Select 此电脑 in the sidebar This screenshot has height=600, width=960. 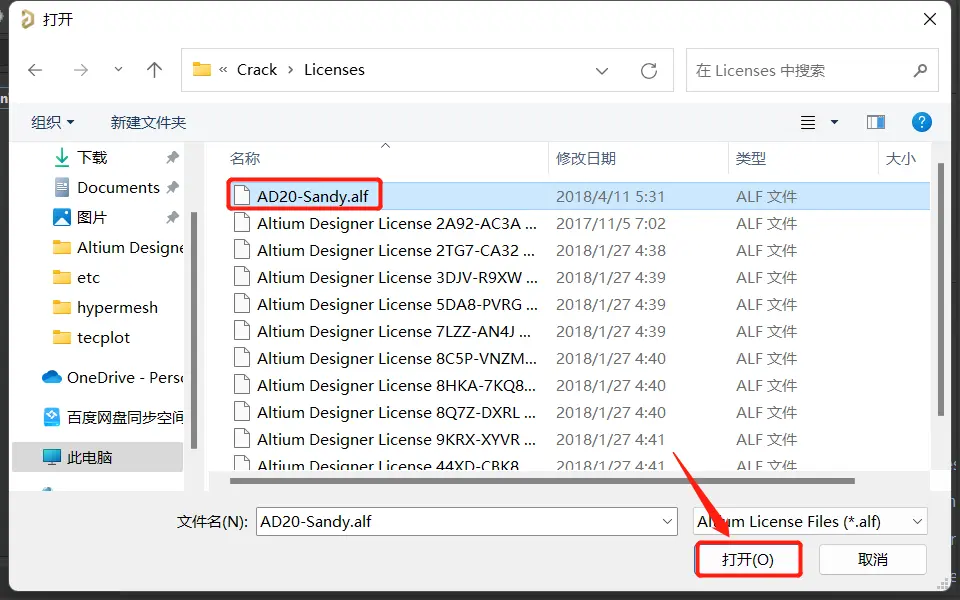coord(97,457)
